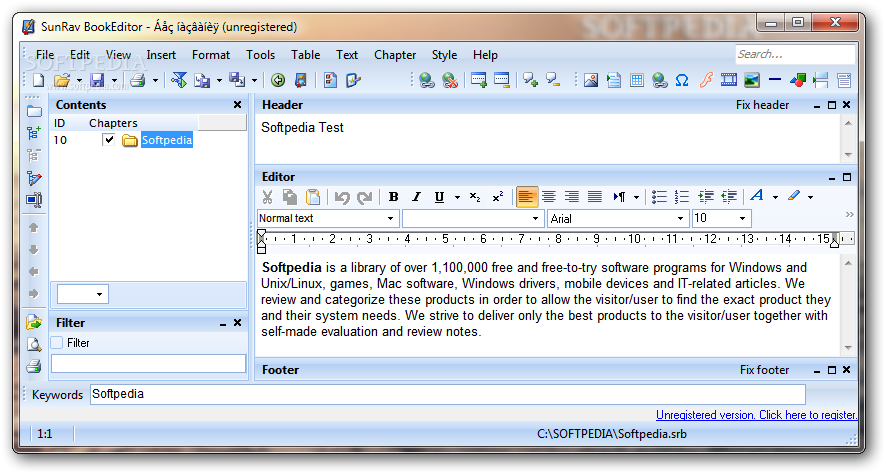Click the Fix header button
The image size is (886, 474).
762,105
